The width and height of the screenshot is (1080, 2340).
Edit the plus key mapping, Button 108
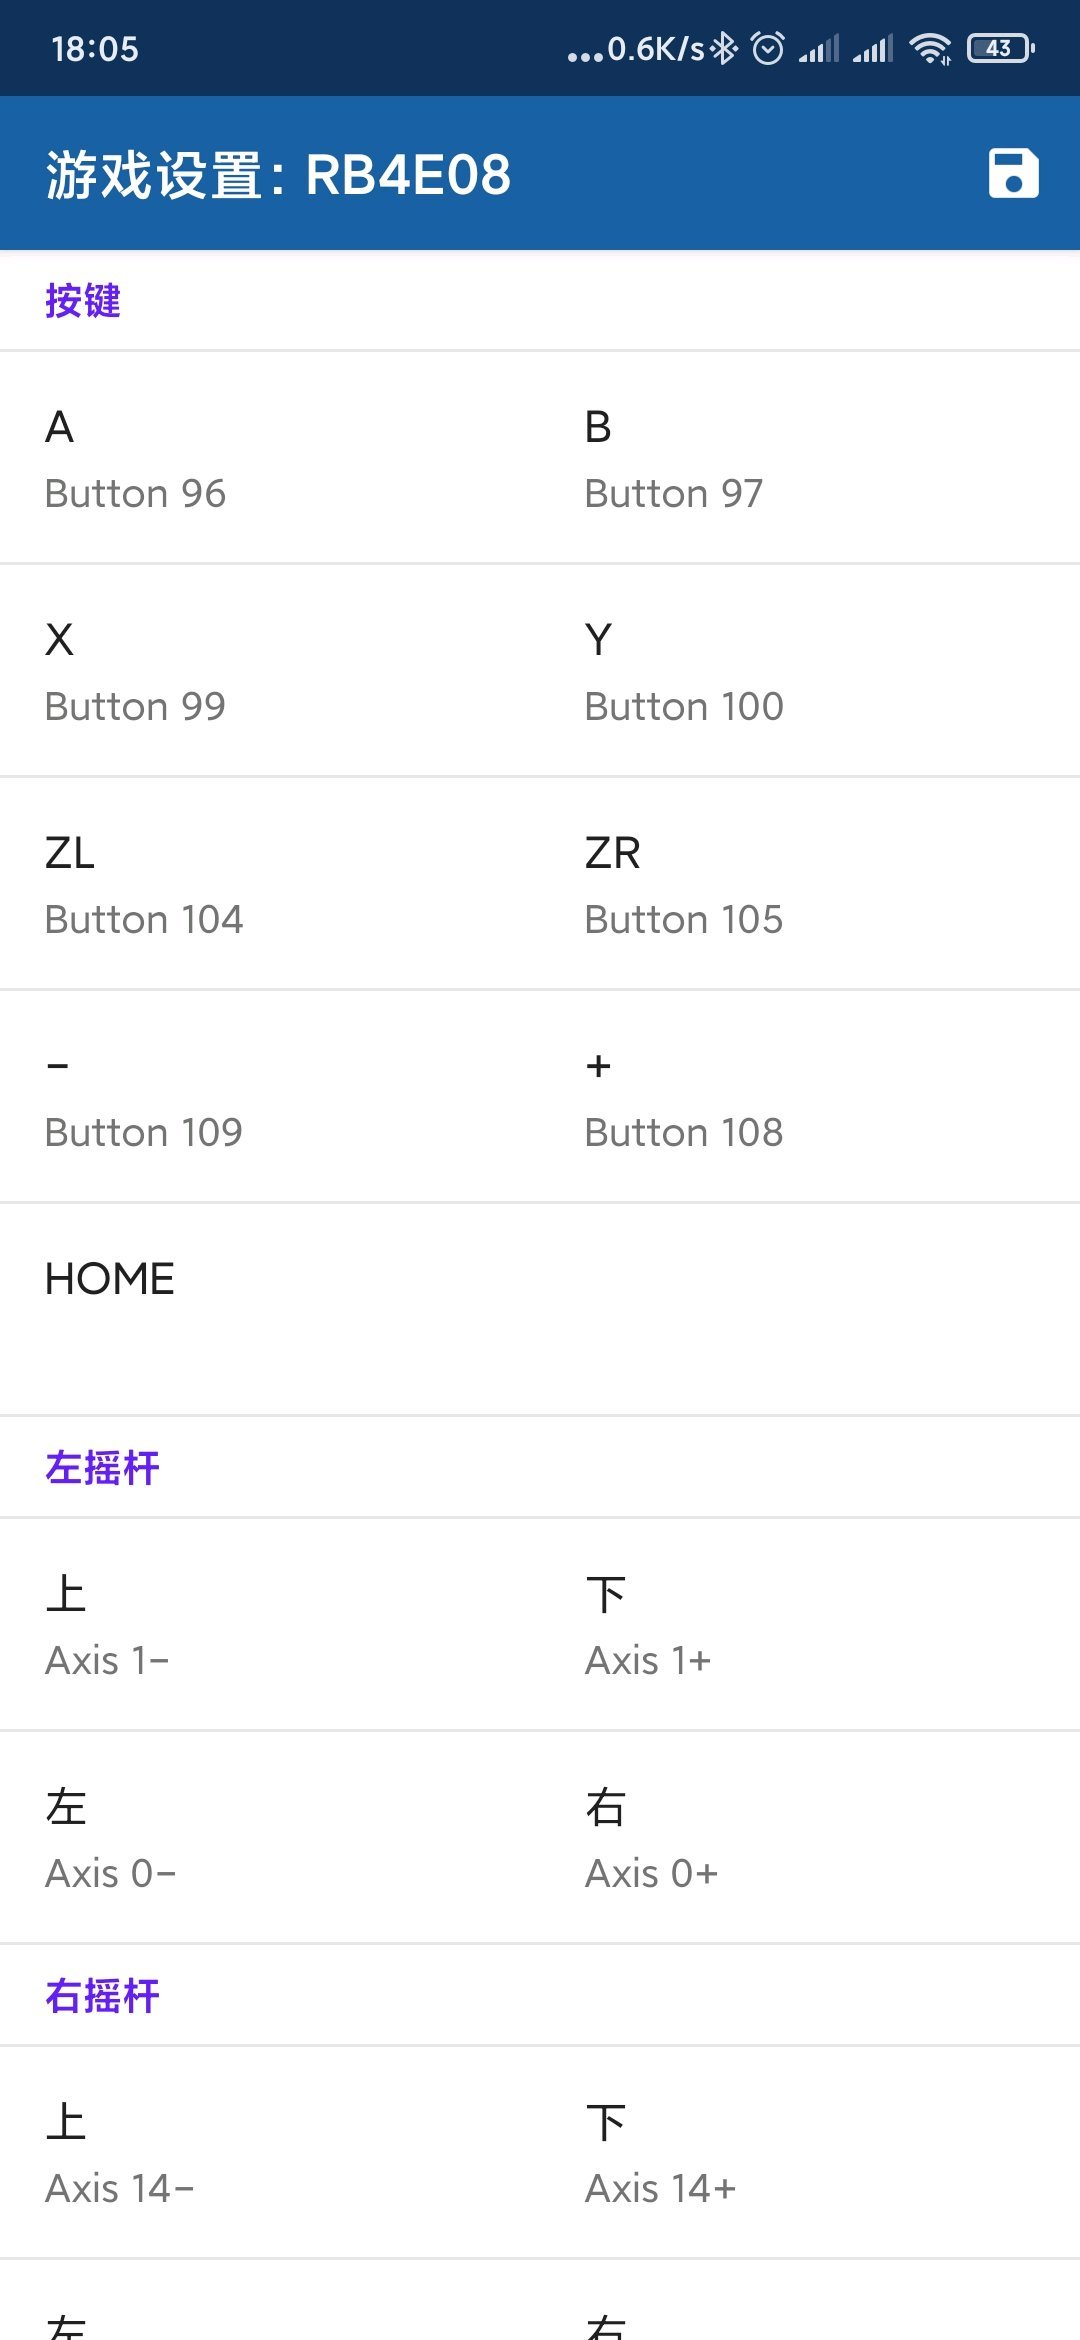coord(810,1097)
